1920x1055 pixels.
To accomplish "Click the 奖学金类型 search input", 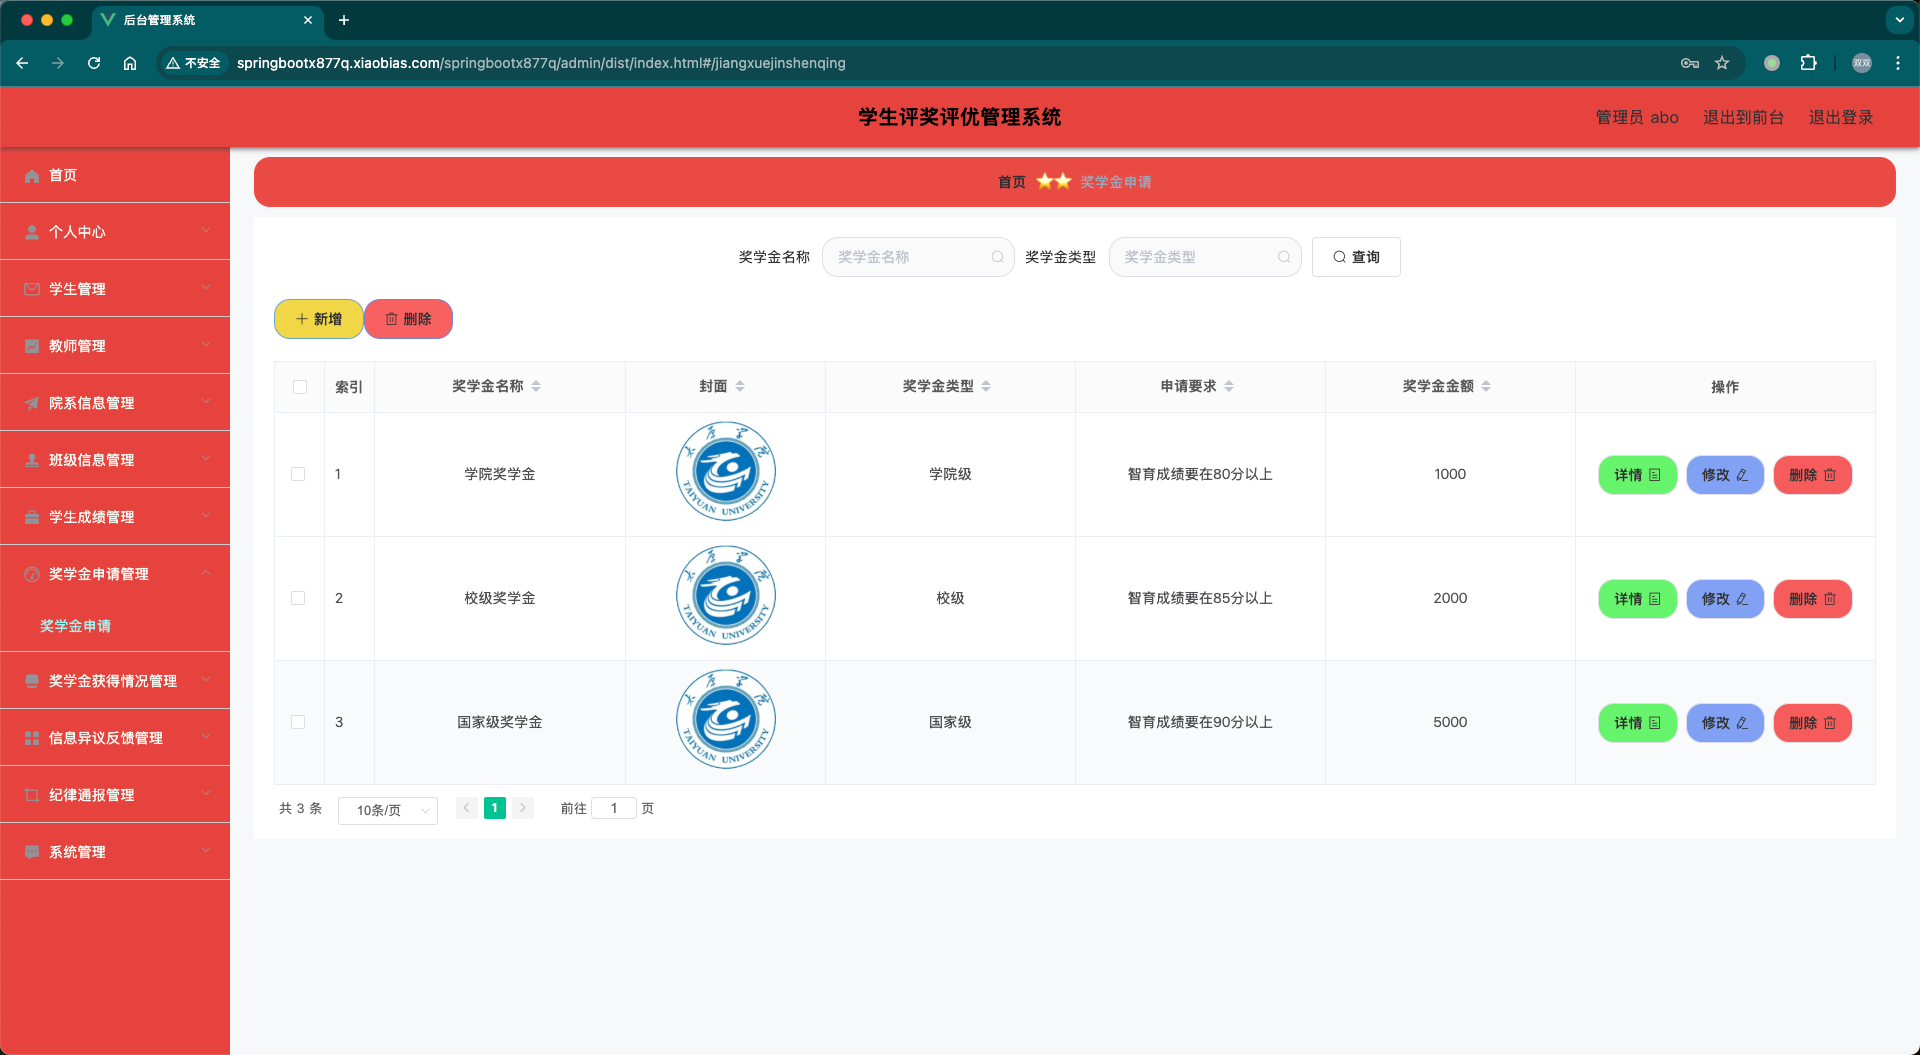I will pyautogui.click(x=1205, y=257).
